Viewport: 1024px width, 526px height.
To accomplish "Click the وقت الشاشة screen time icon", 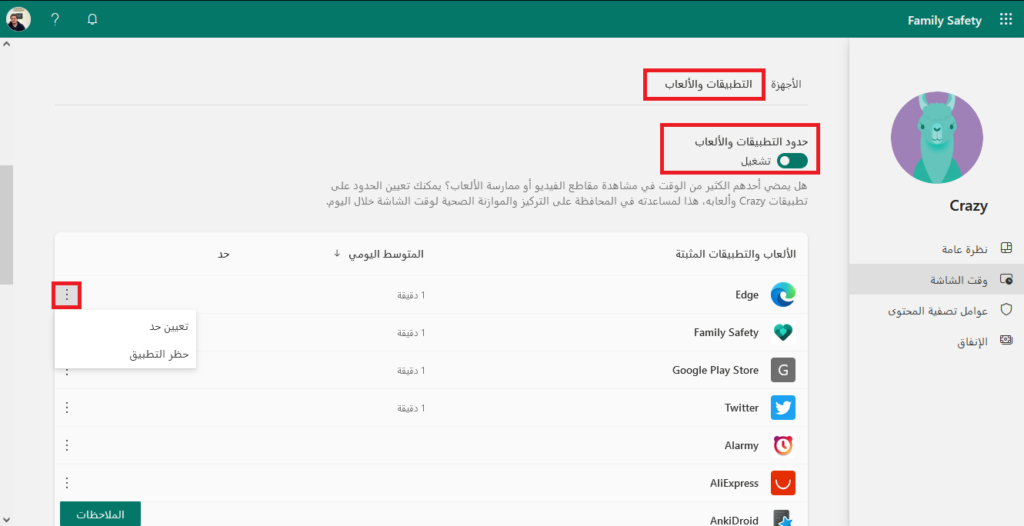I will pyautogui.click(x=1006, y=280).
